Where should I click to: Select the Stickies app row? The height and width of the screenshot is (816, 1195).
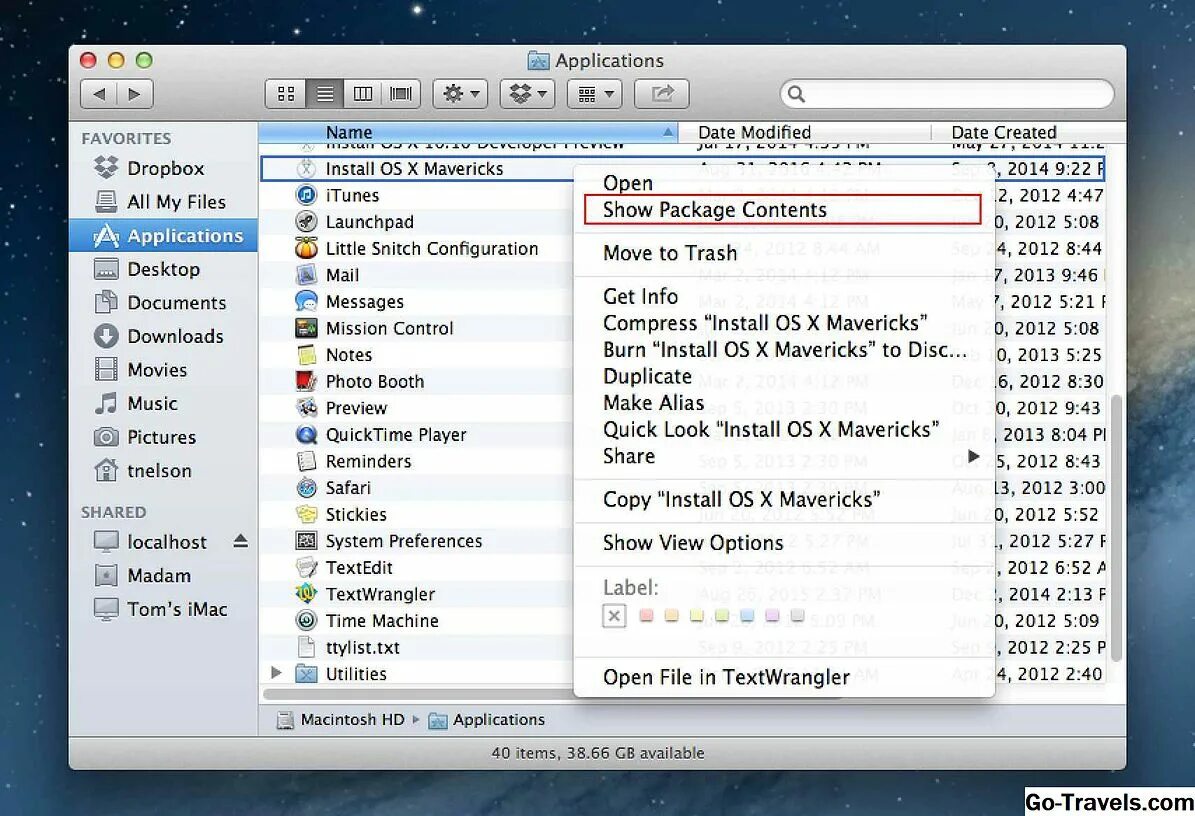click(x=416, y=515)
